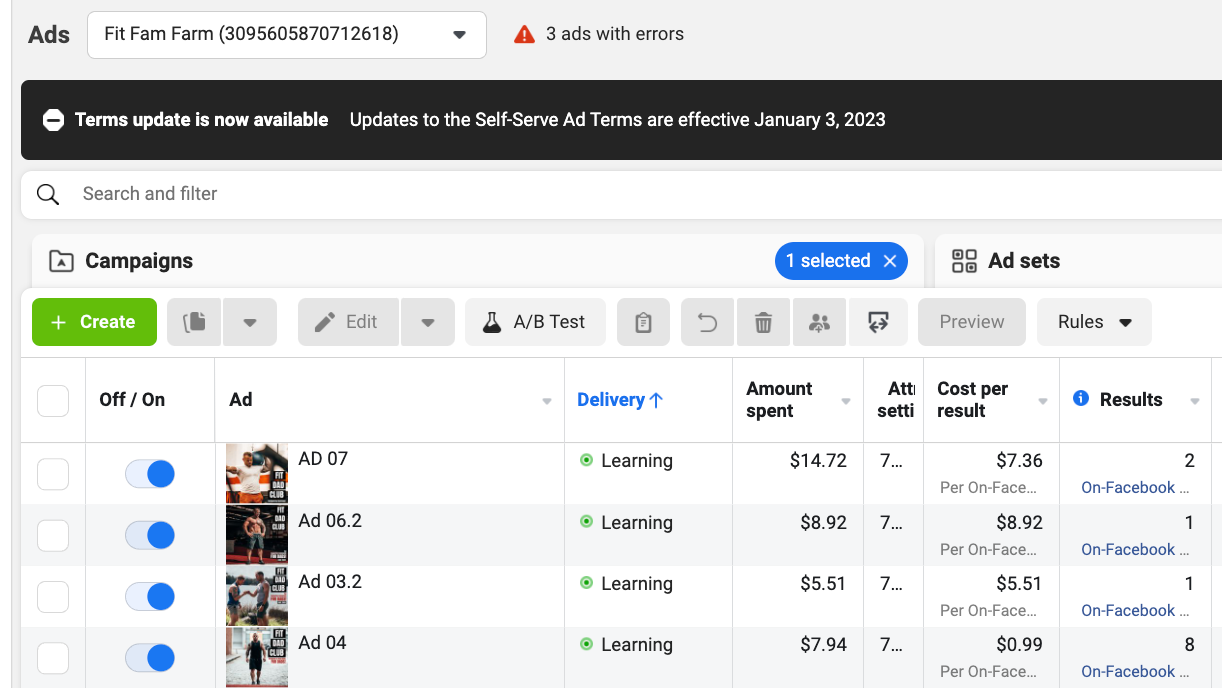Click the duplicate ads icon
This screenshot has height=688, width=1222.
coord(195,322)
